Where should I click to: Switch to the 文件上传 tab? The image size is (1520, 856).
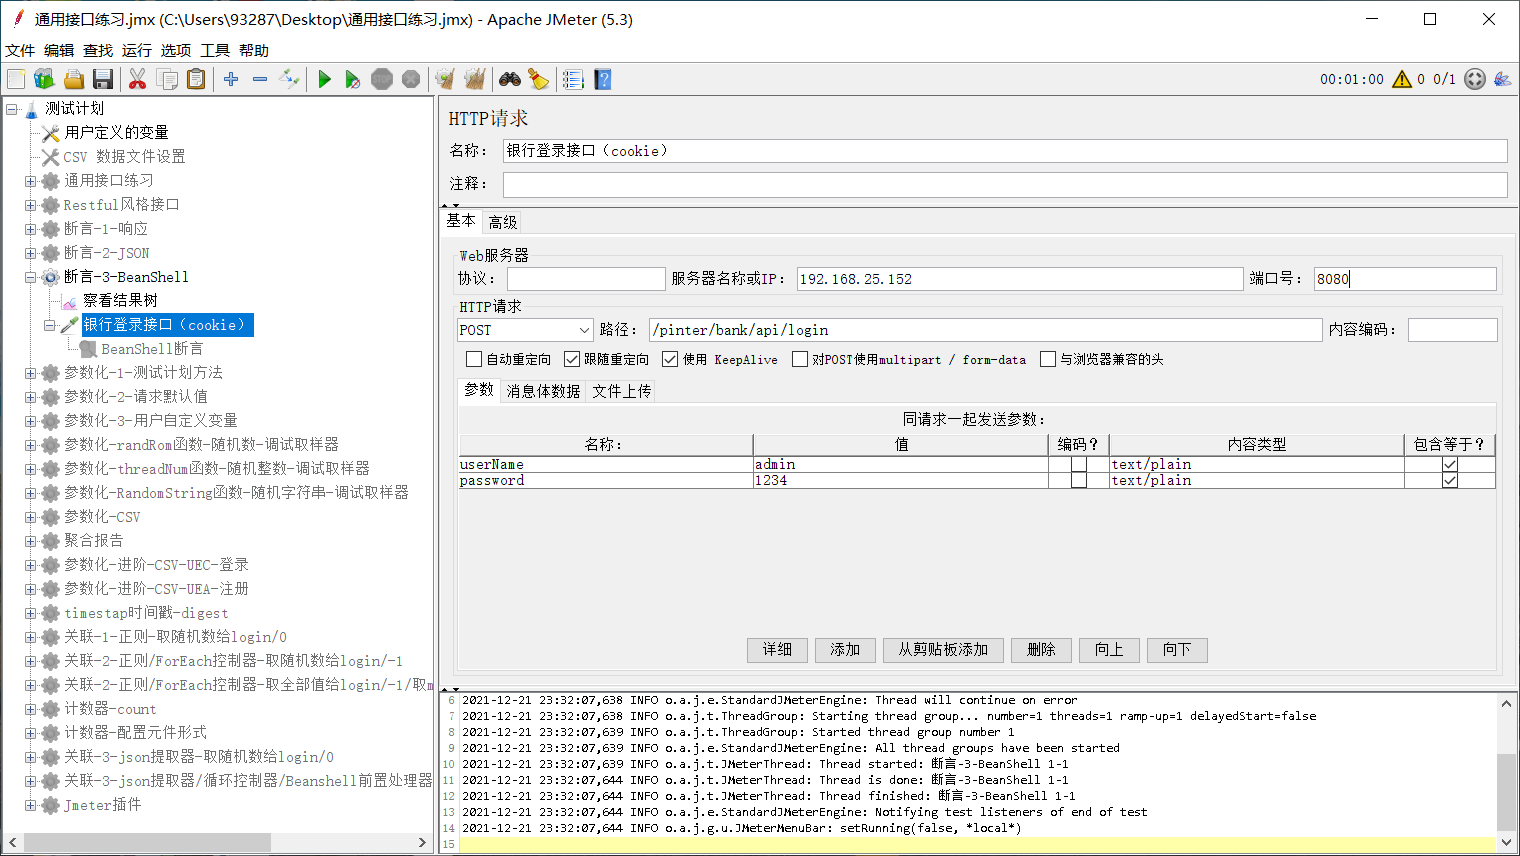(621, 391)
